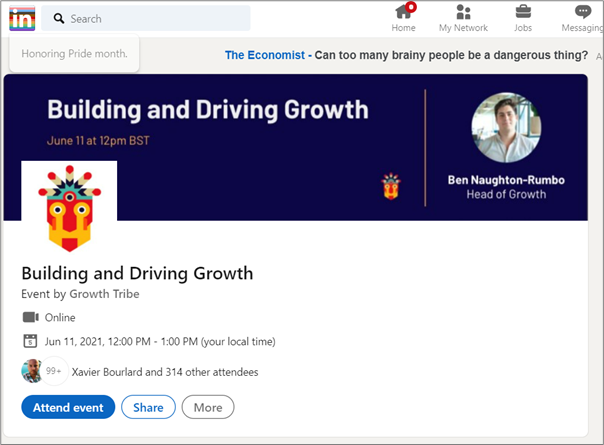Screen dimensions: 604x445
Task: Open the Messaging tab
Action: pyautogui.click(x=582, y=18)
